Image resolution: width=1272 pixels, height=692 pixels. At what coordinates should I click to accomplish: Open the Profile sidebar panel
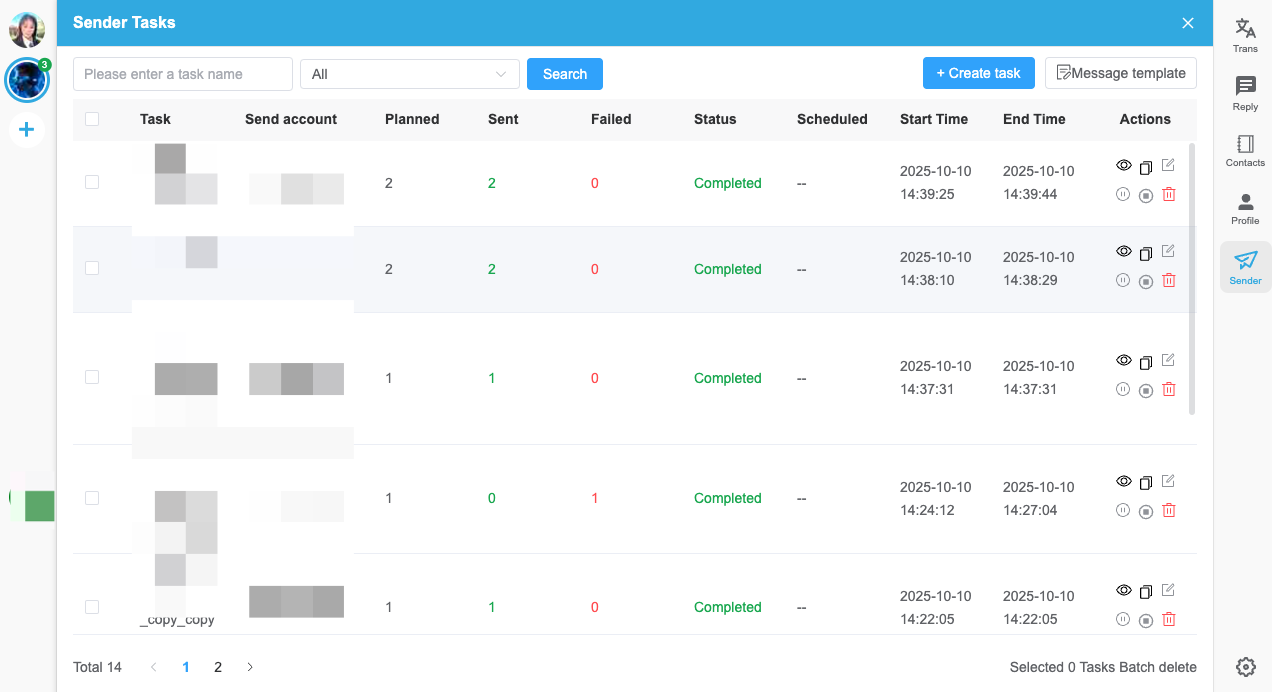click(x=1245, y=208)
